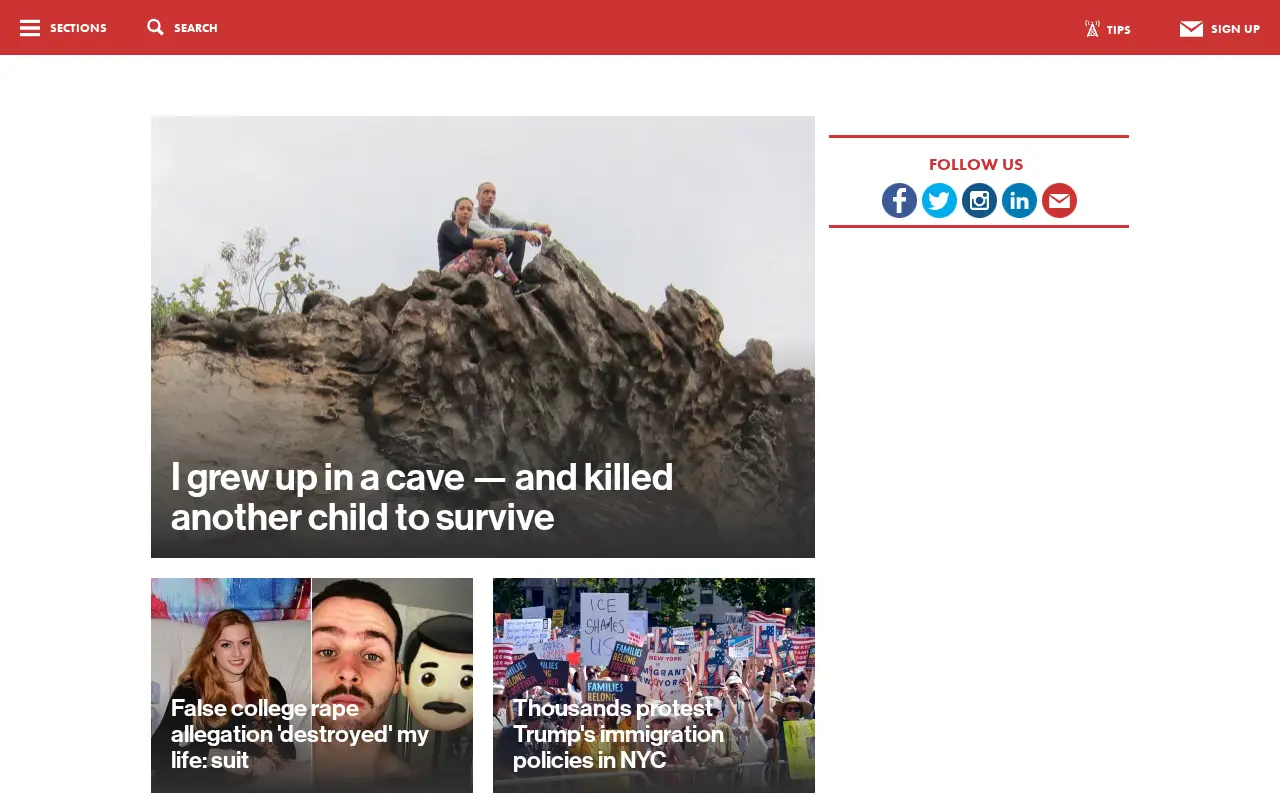Click the SEARCH label in header
Image resolution: width=1280 pixels, height=800 pixels.
coord(196,28)
